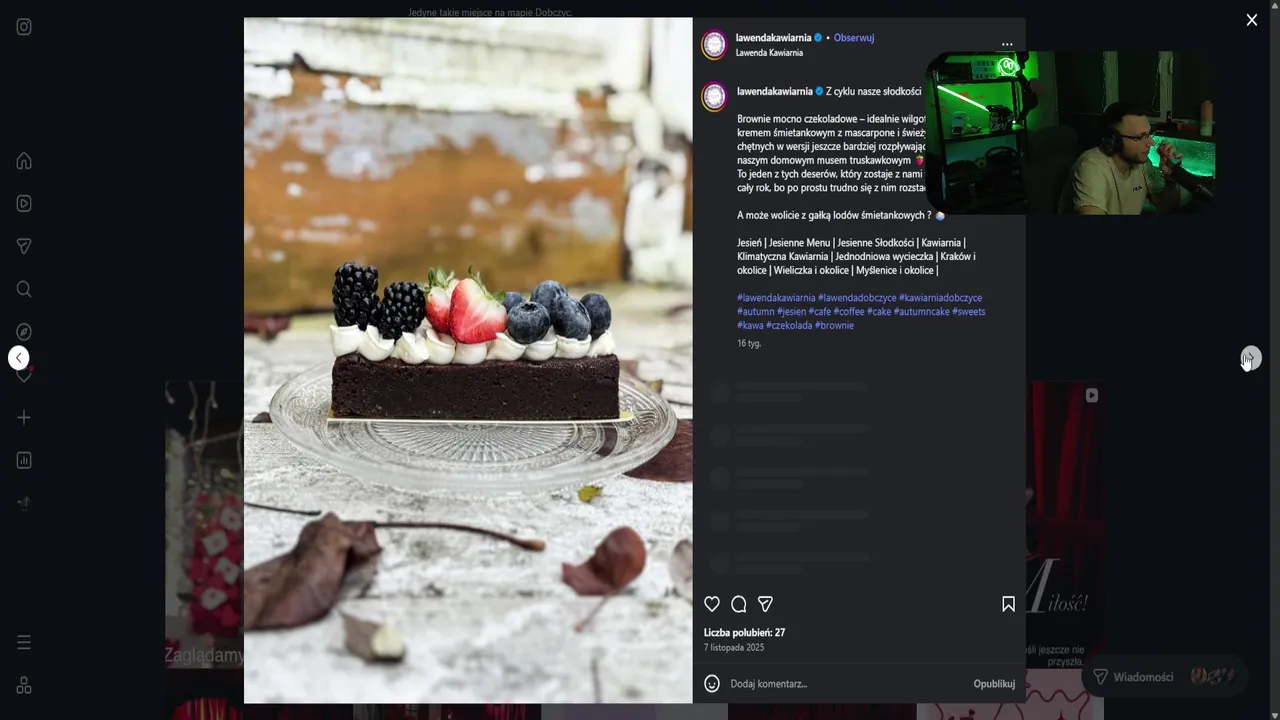Focus the Dodaj komentarz input field

coord(845,684)
